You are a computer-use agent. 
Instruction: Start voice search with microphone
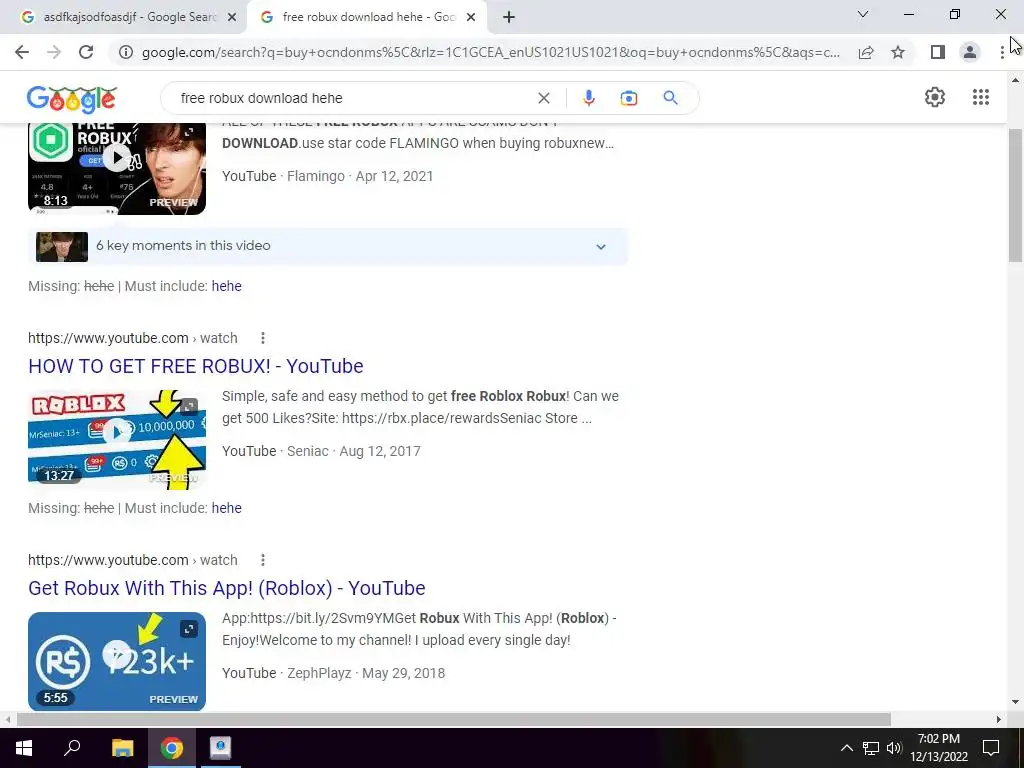tap(588, 98)
